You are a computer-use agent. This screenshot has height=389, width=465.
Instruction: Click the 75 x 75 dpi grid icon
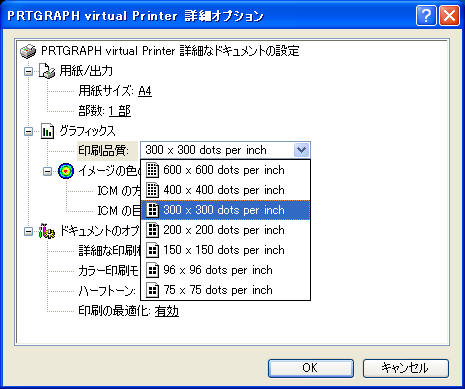pyautogui.click(x=152, y=290)
